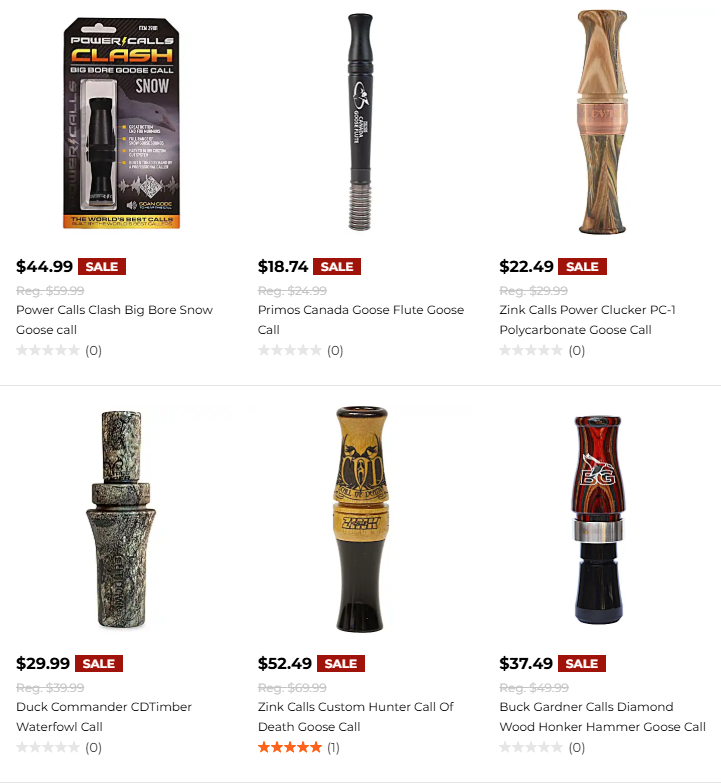This screenshot has height=783, width=721.
Task: Open Power Calls Clash Big Bore Snow Goose link
Action: click(114, 320)
